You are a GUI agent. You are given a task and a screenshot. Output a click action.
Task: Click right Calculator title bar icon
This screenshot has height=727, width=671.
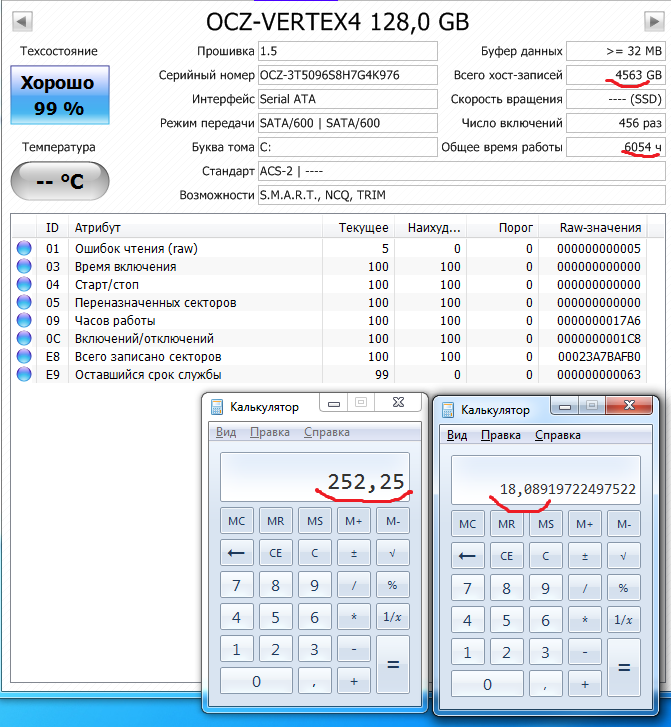447,410
